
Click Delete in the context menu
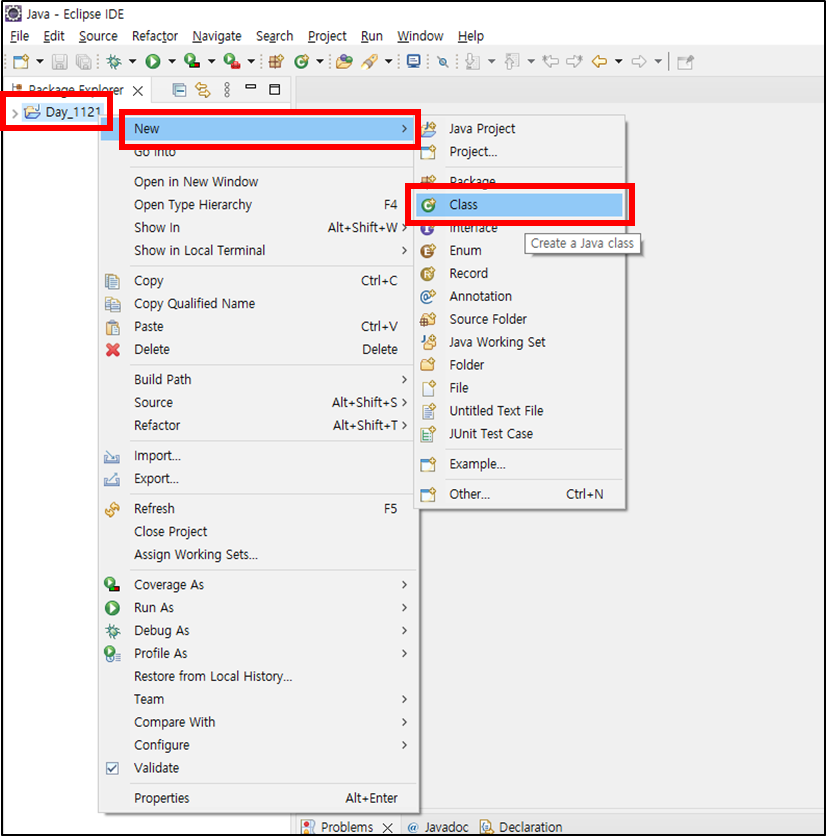(259, 350)
